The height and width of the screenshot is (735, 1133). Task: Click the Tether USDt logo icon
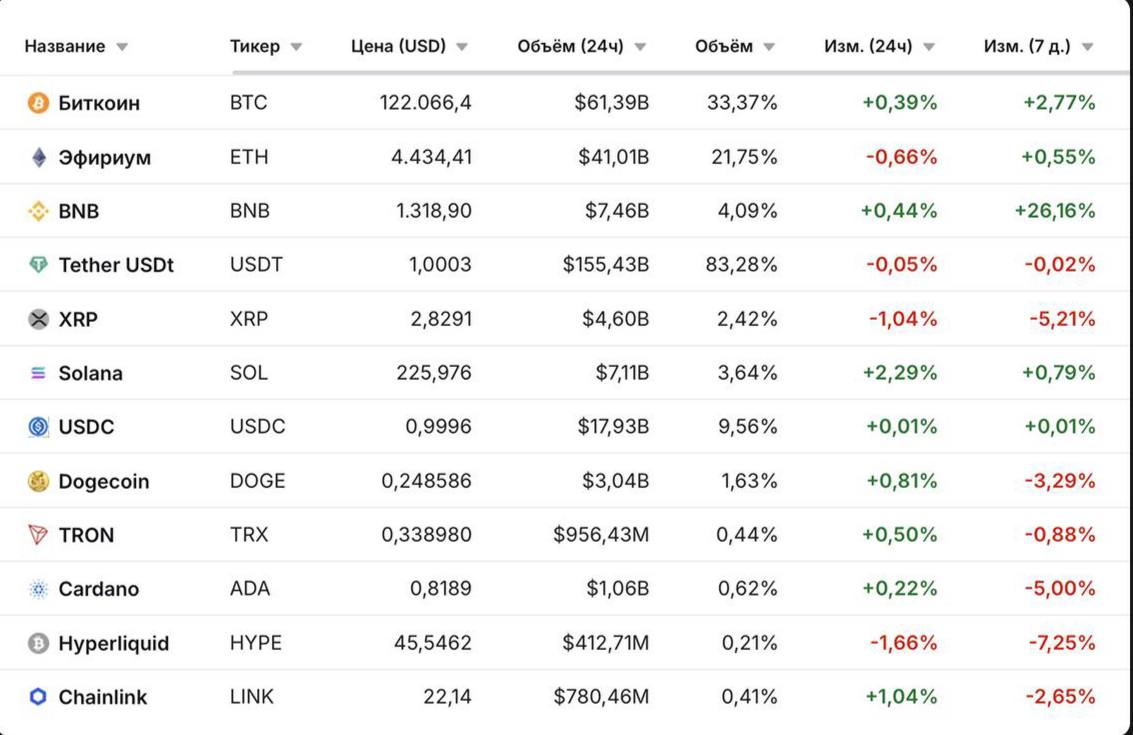(38, 265)
